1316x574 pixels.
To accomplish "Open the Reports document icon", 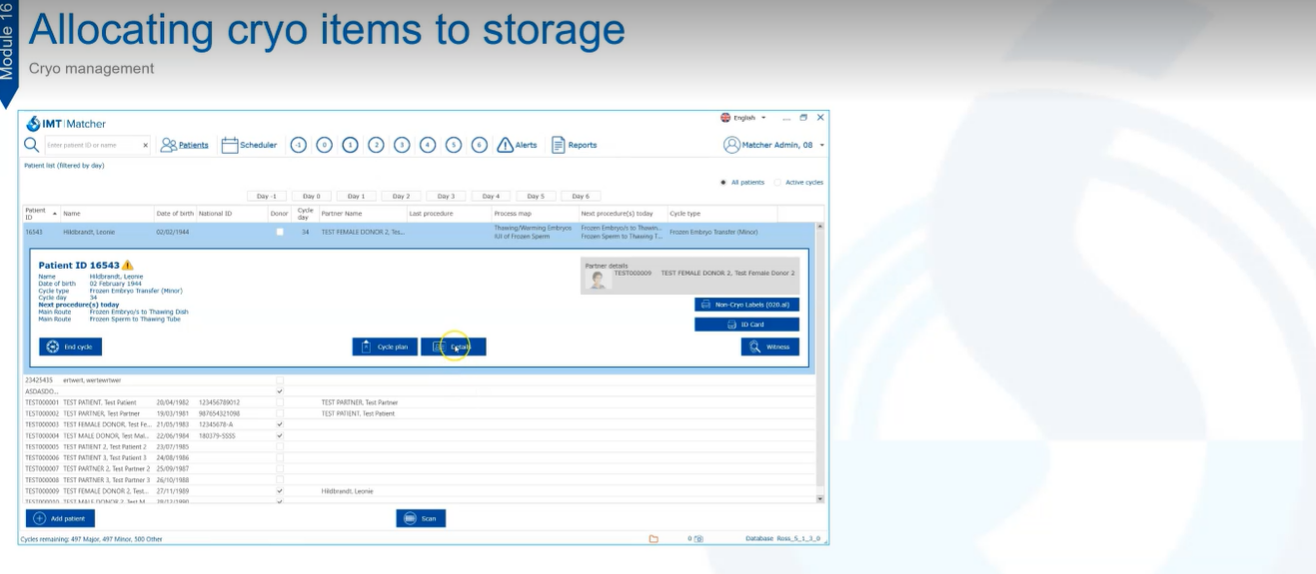I will click(558, 145).
